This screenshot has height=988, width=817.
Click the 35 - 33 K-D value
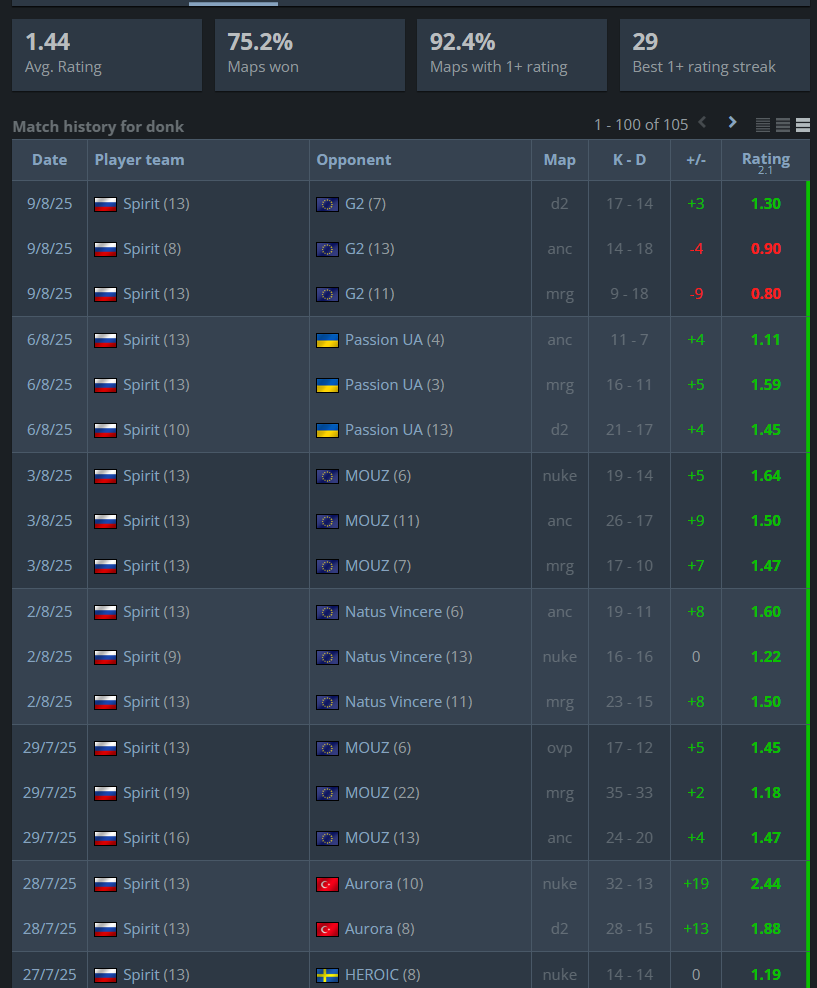(629, 793)
